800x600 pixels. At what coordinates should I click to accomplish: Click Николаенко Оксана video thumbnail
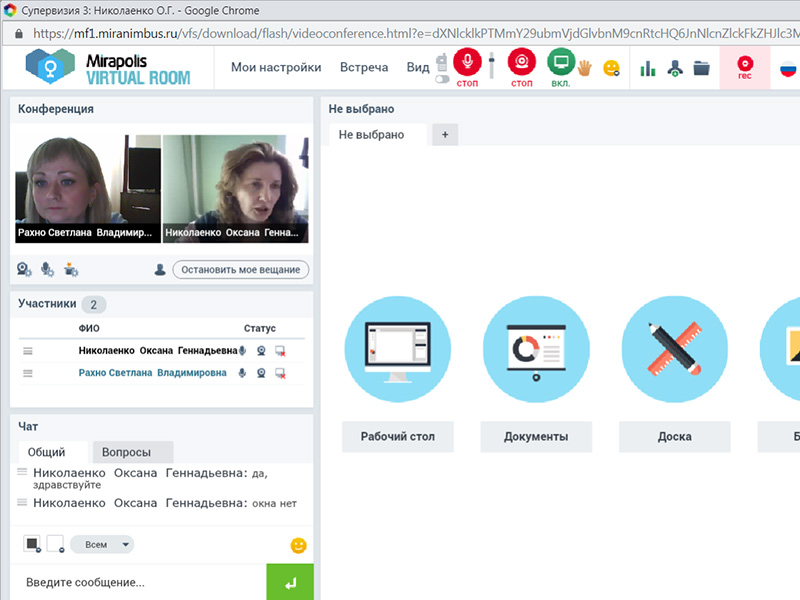(235, 188)
